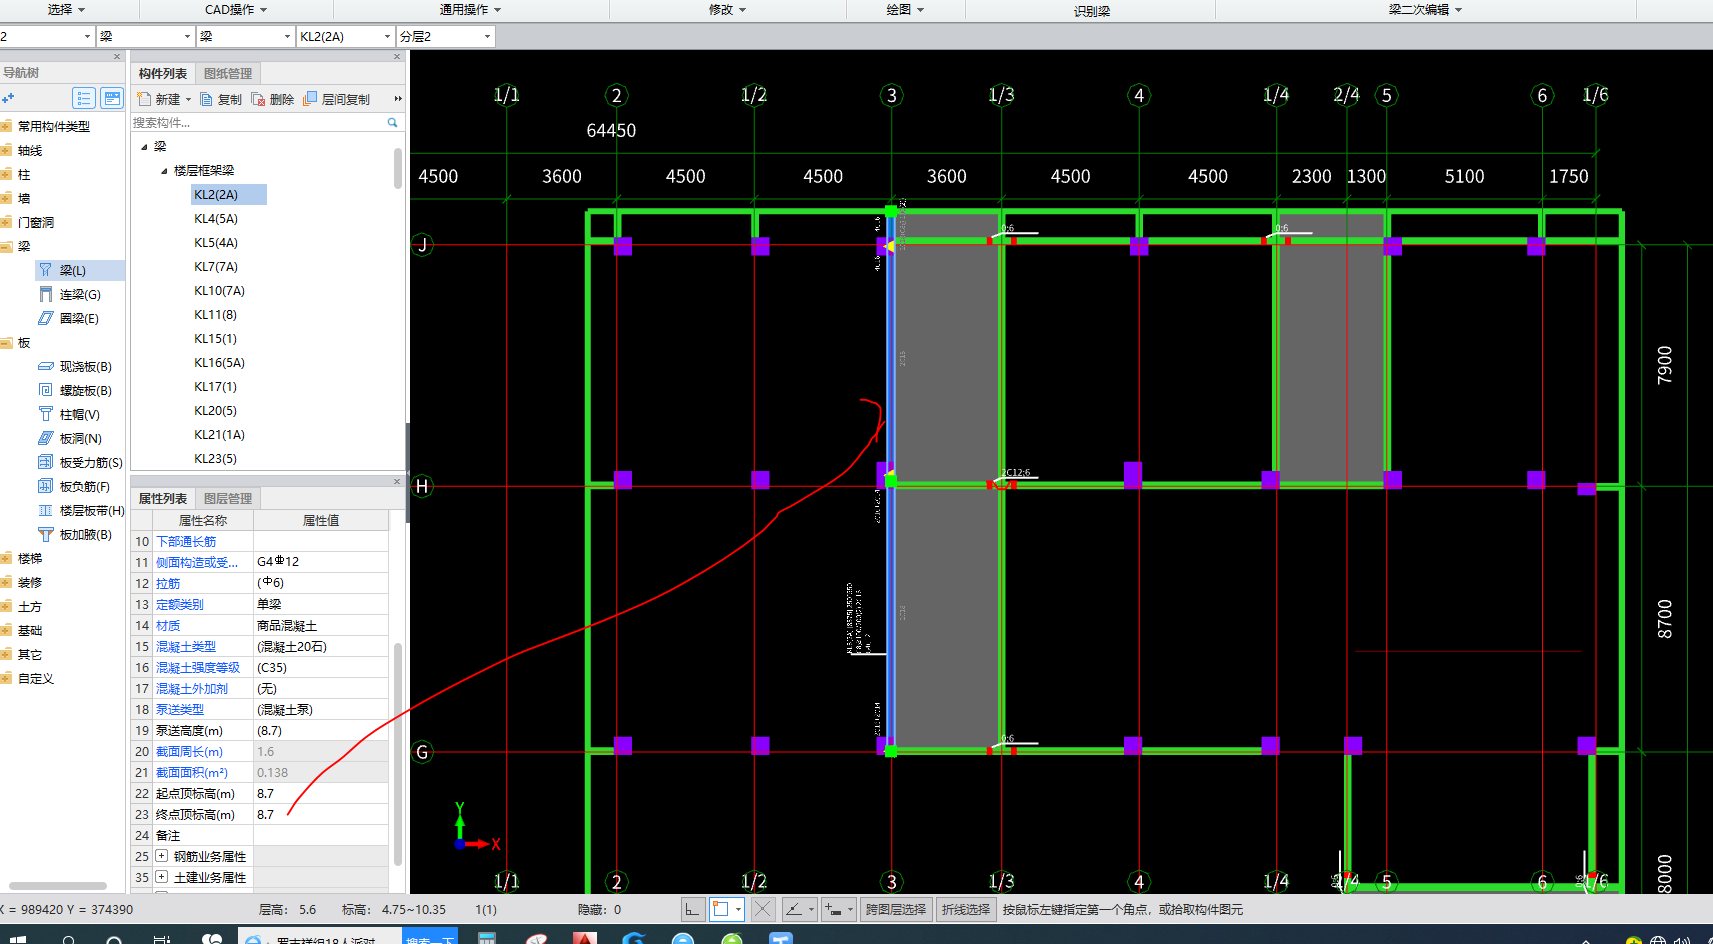Toggle the X cross snap icon
1713x944 pixels.
[x=762, y=909]
